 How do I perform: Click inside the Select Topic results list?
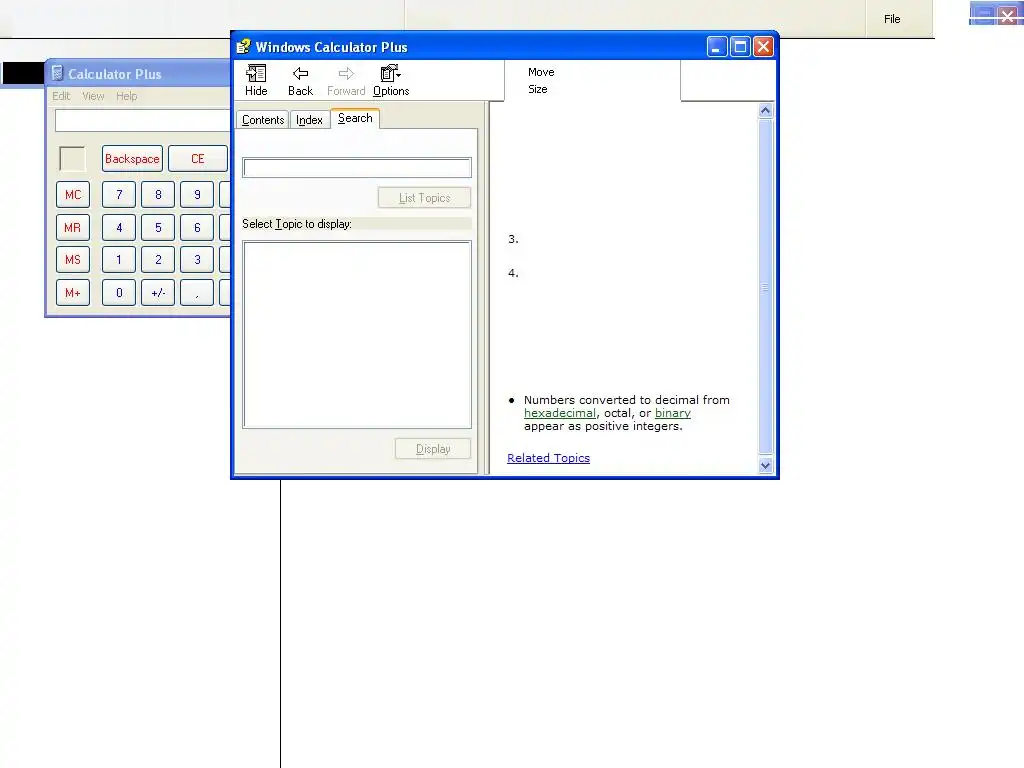tap(357, 334)
